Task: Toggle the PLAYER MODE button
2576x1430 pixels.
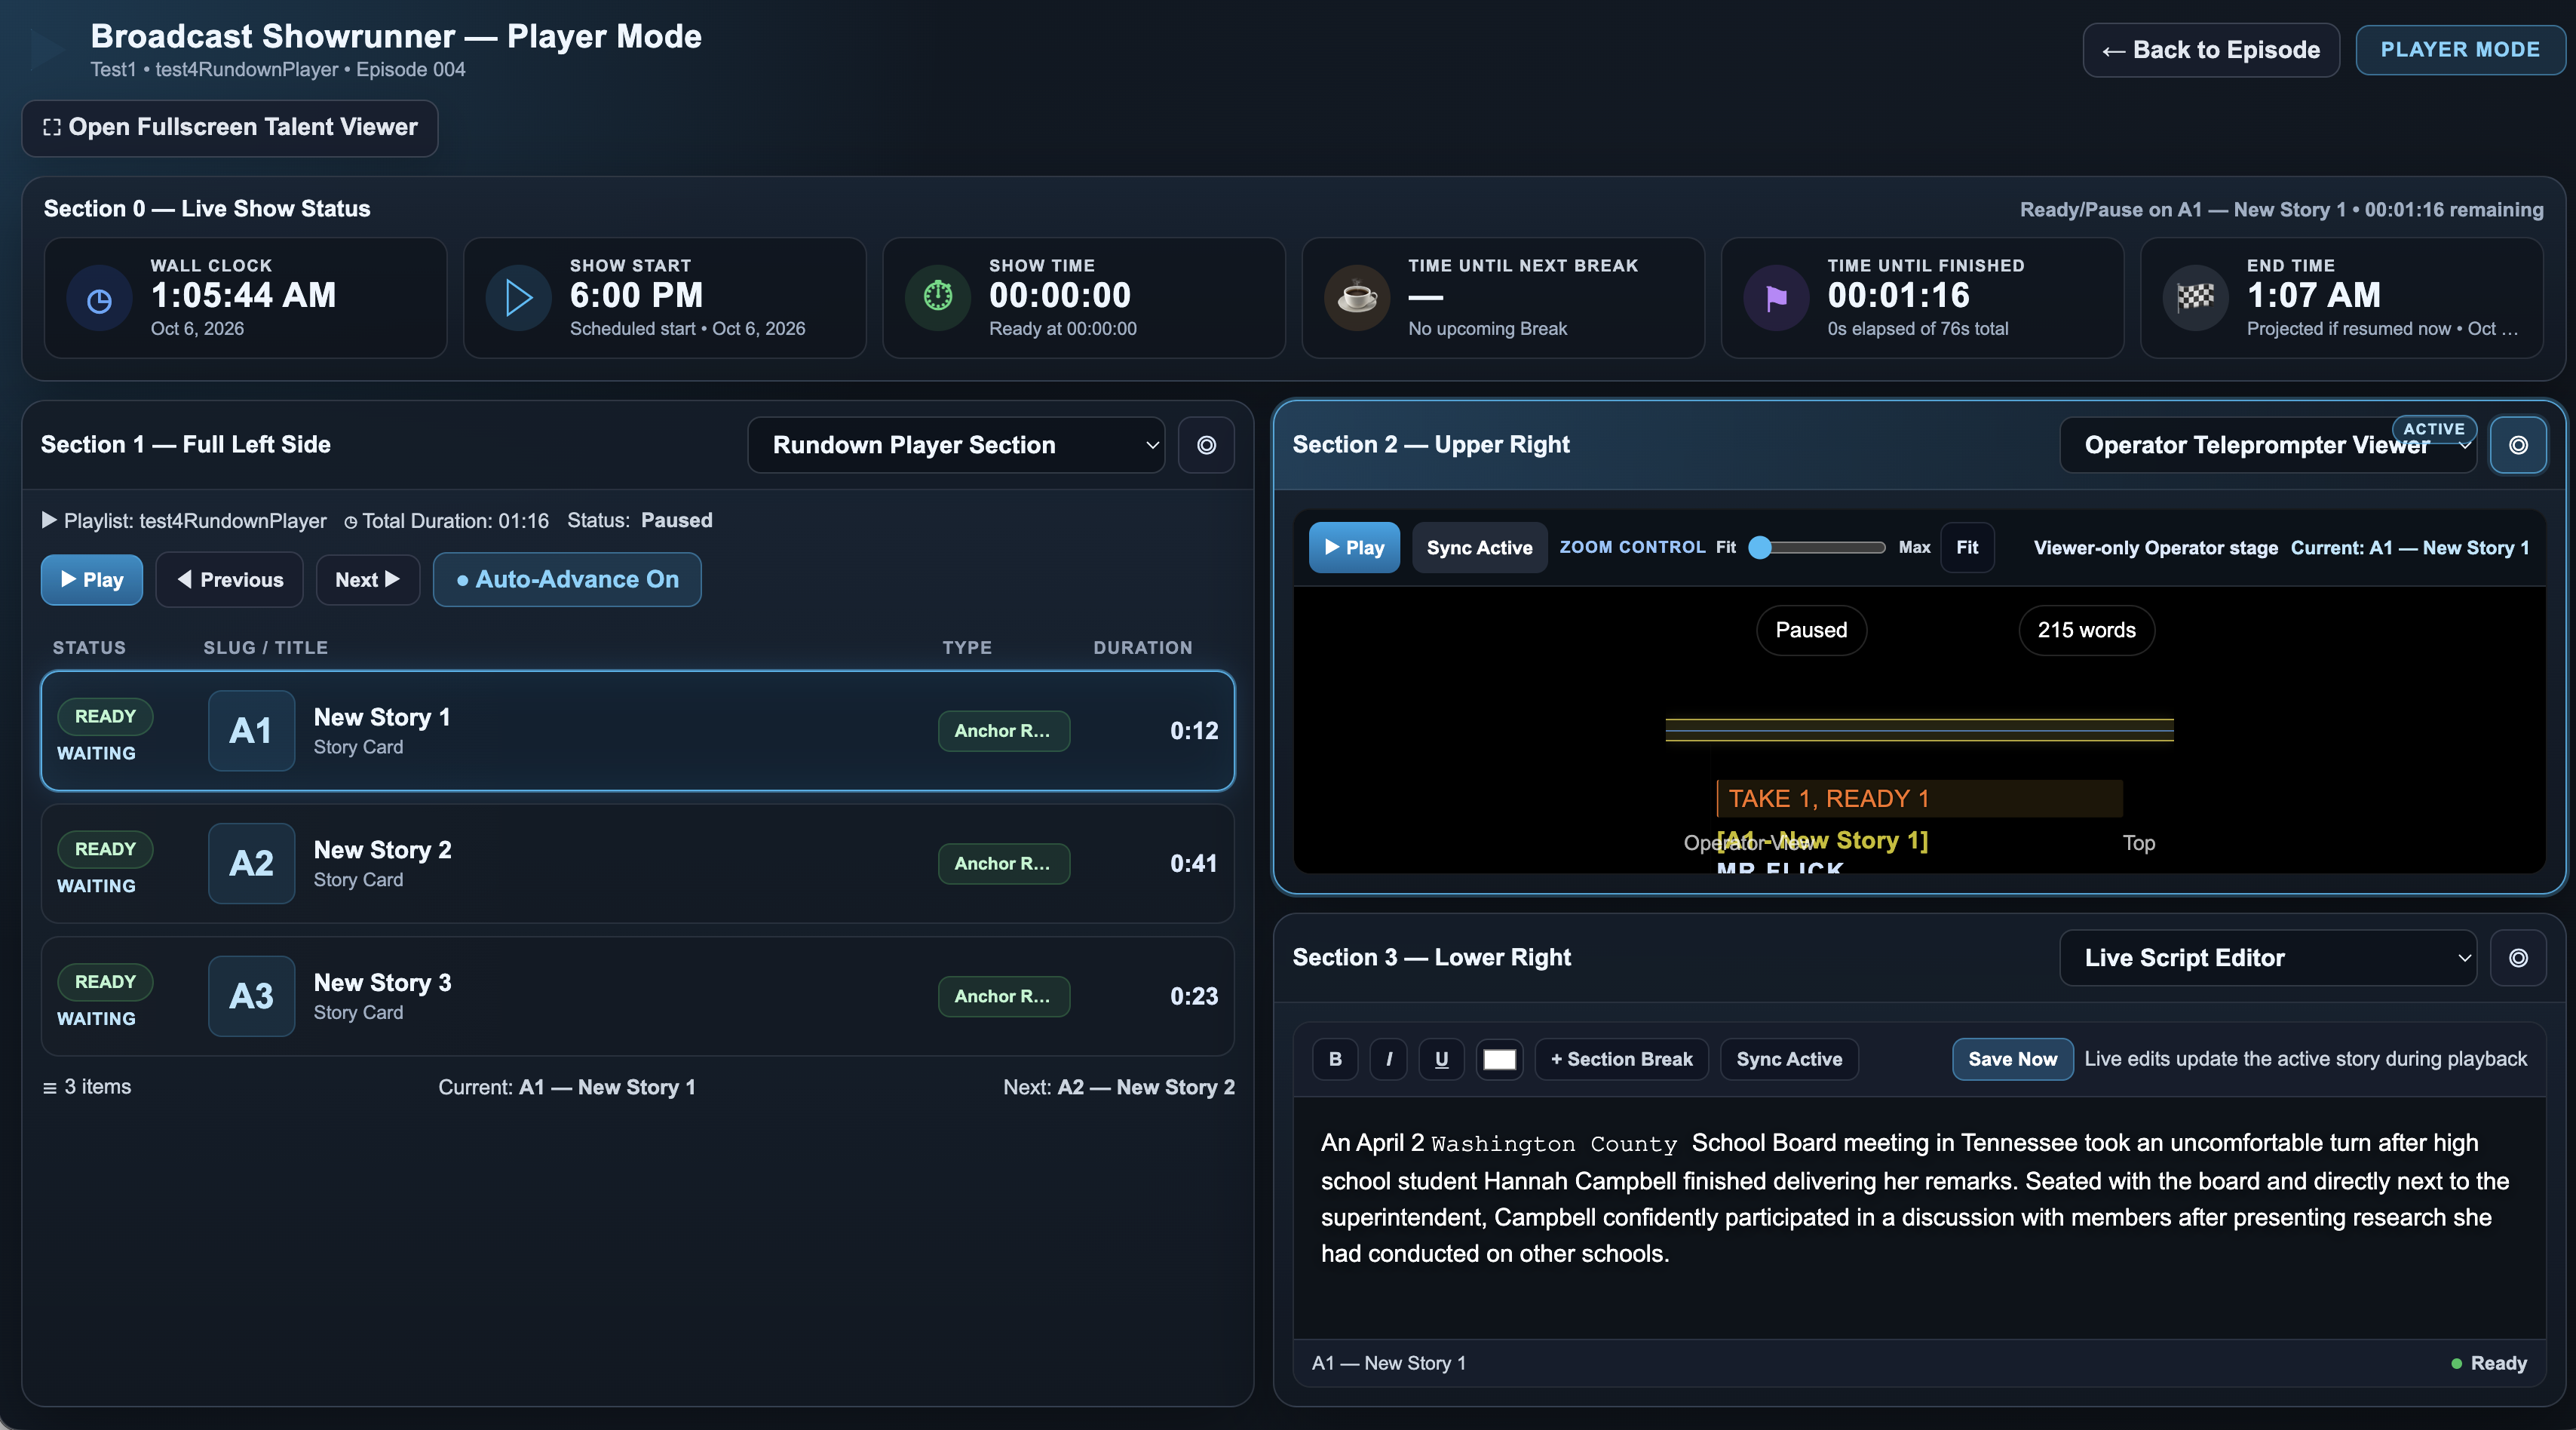Action: pos(2460,50)
